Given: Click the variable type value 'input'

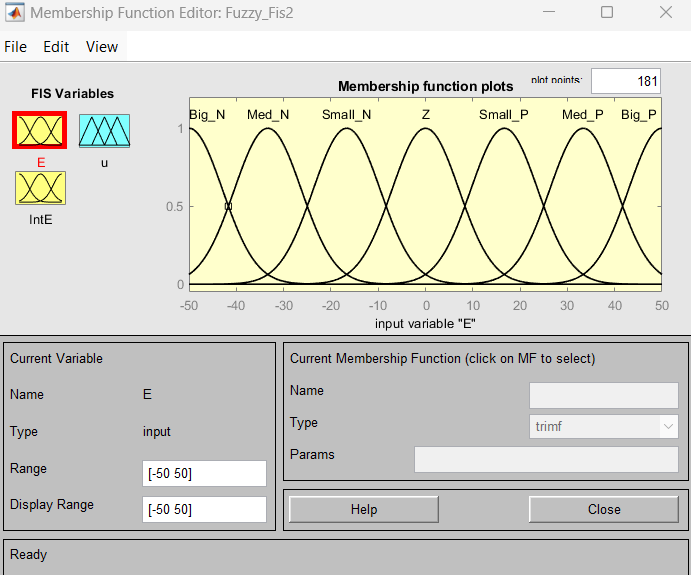Looking at the screenshot, I should tap(156, 432).
